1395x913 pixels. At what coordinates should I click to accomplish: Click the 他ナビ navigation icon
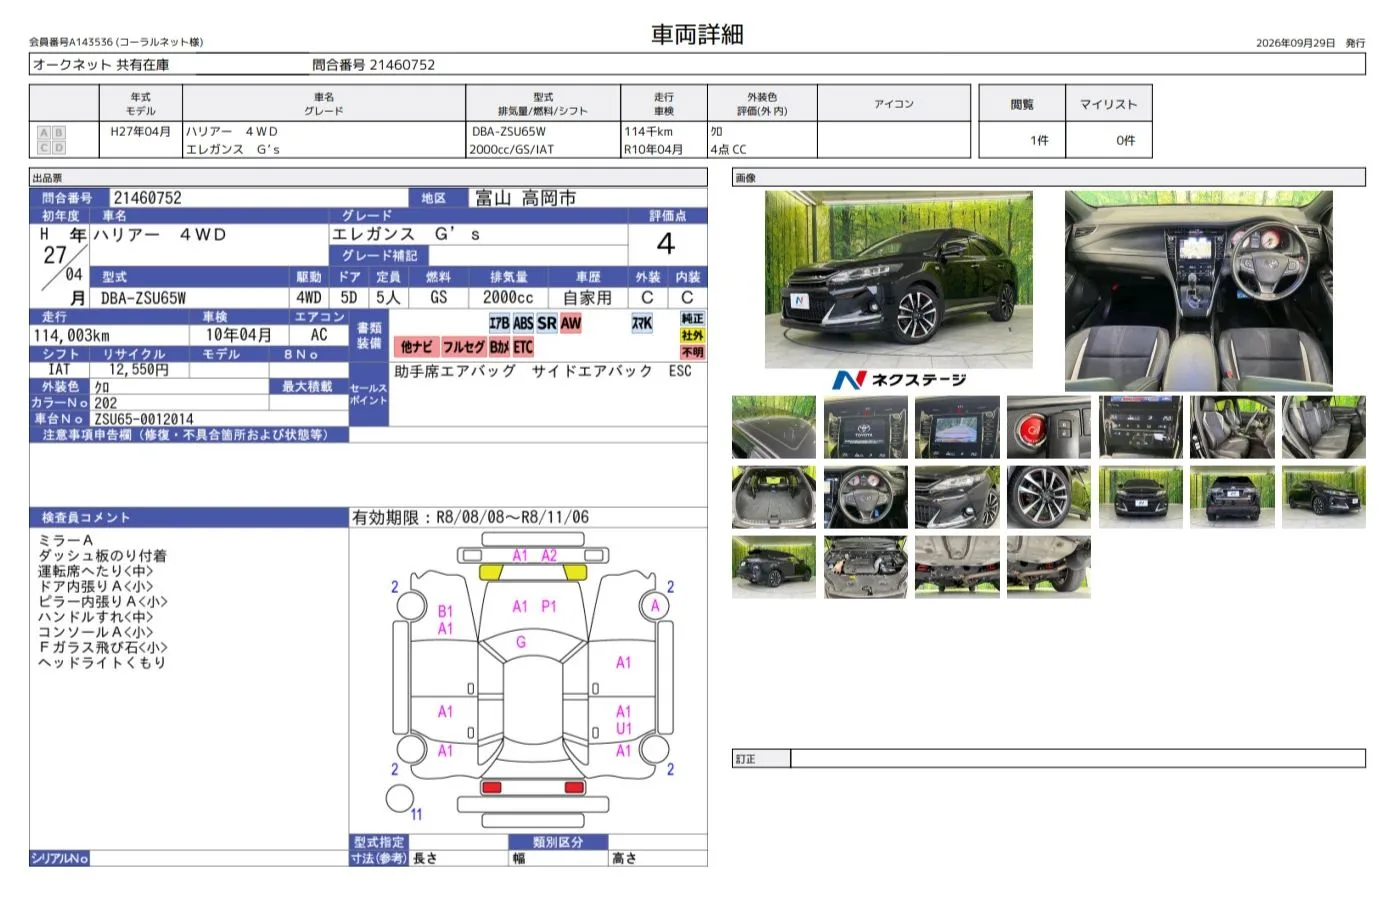(x=416, y=347)
